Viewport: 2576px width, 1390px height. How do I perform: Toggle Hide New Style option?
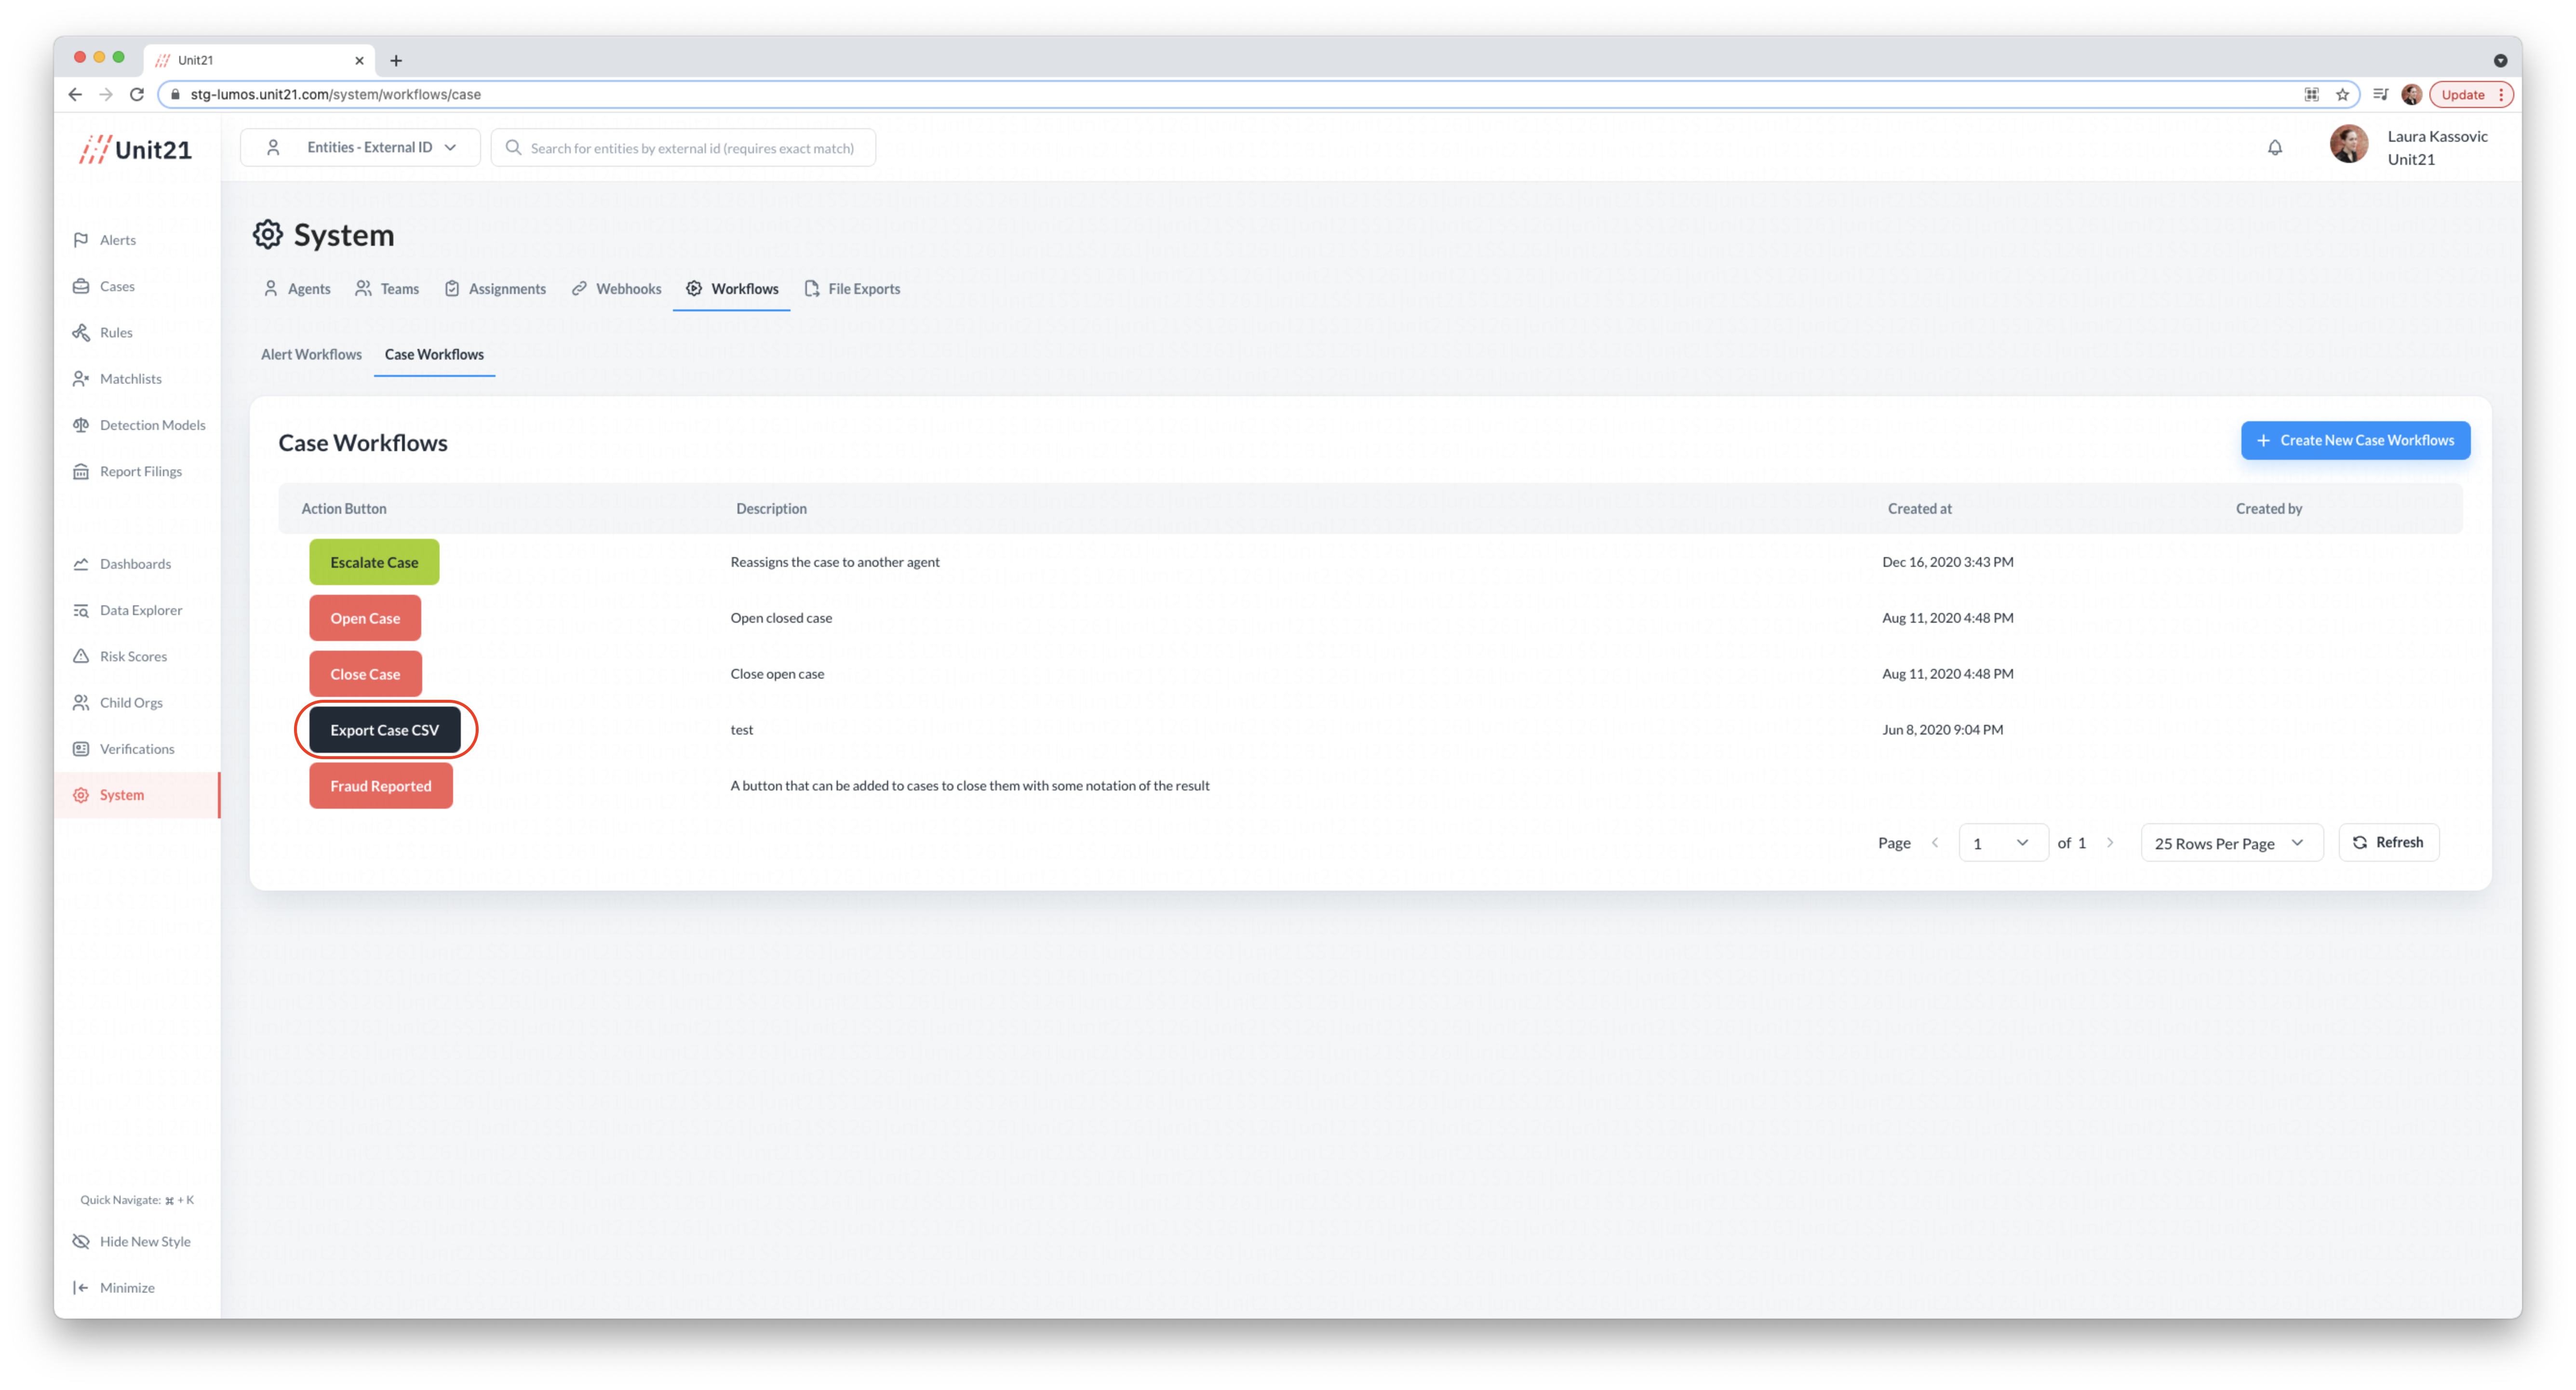click(144, 1241)
